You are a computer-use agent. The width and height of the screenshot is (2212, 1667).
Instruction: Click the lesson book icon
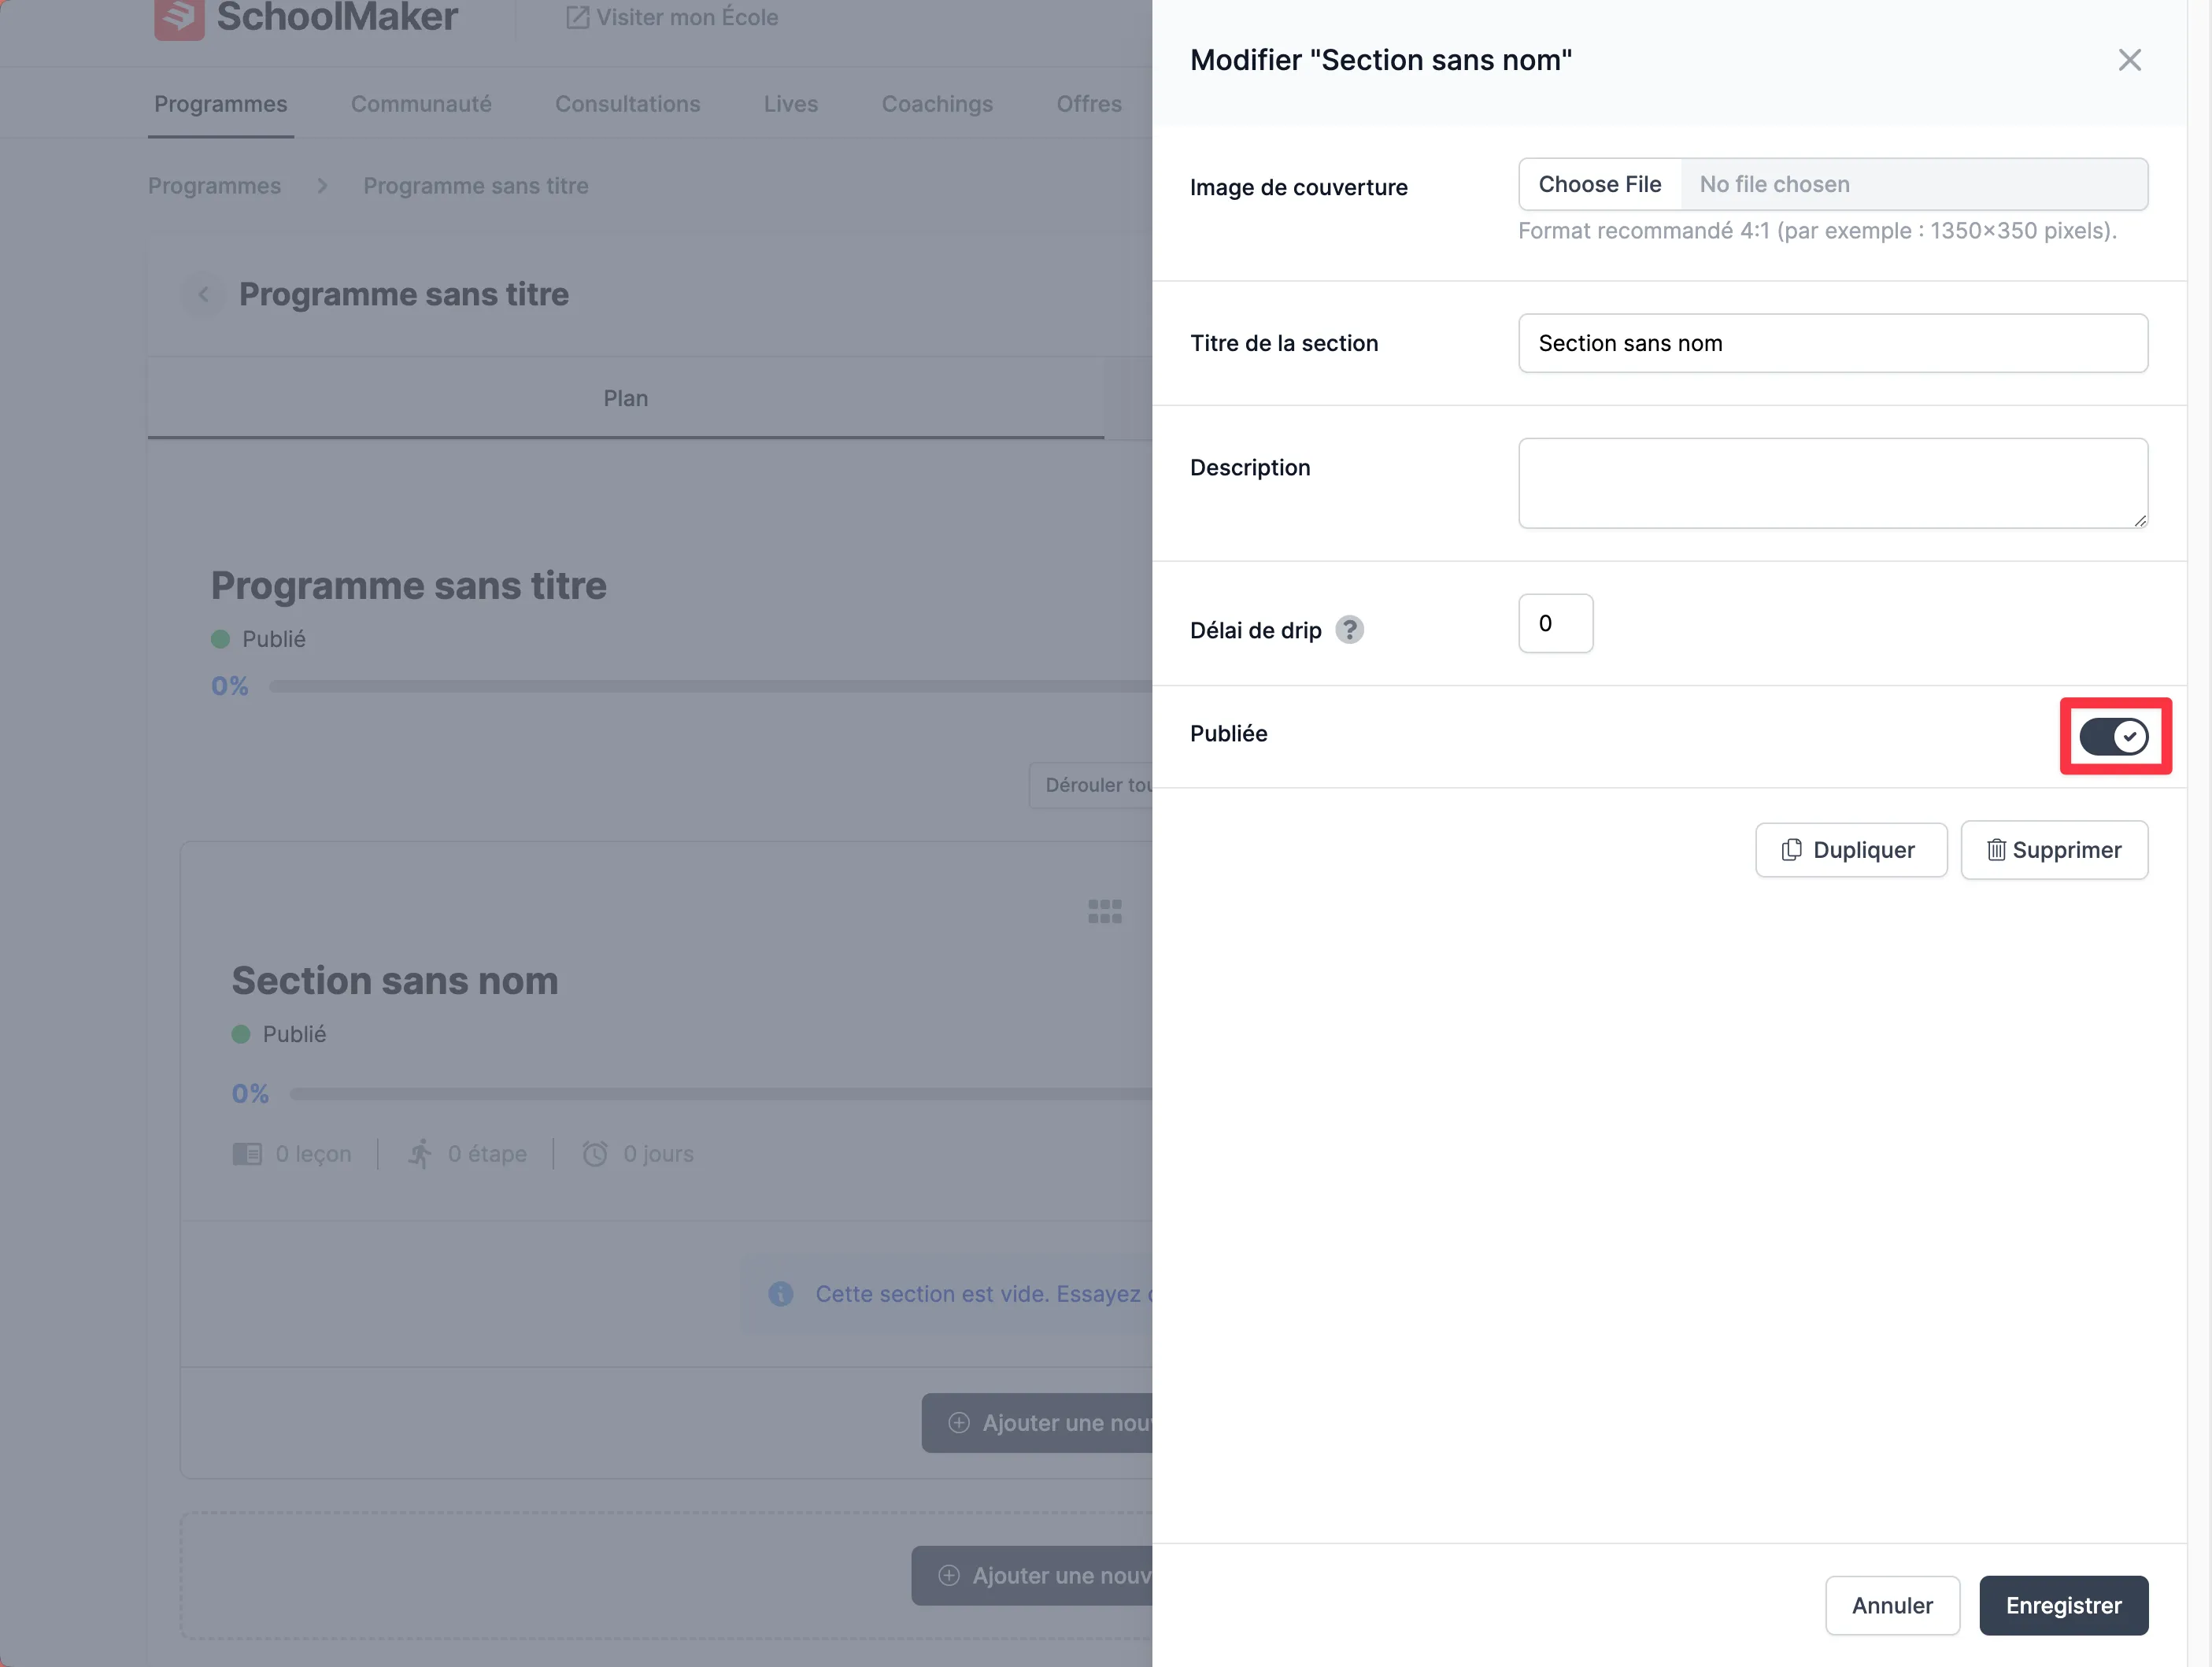246,1154
